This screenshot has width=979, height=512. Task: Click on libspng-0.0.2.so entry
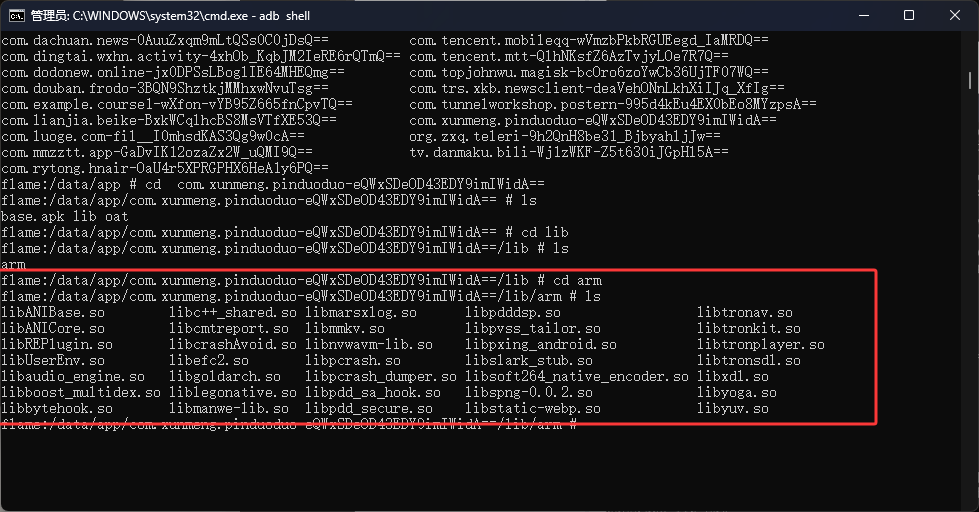529,393
